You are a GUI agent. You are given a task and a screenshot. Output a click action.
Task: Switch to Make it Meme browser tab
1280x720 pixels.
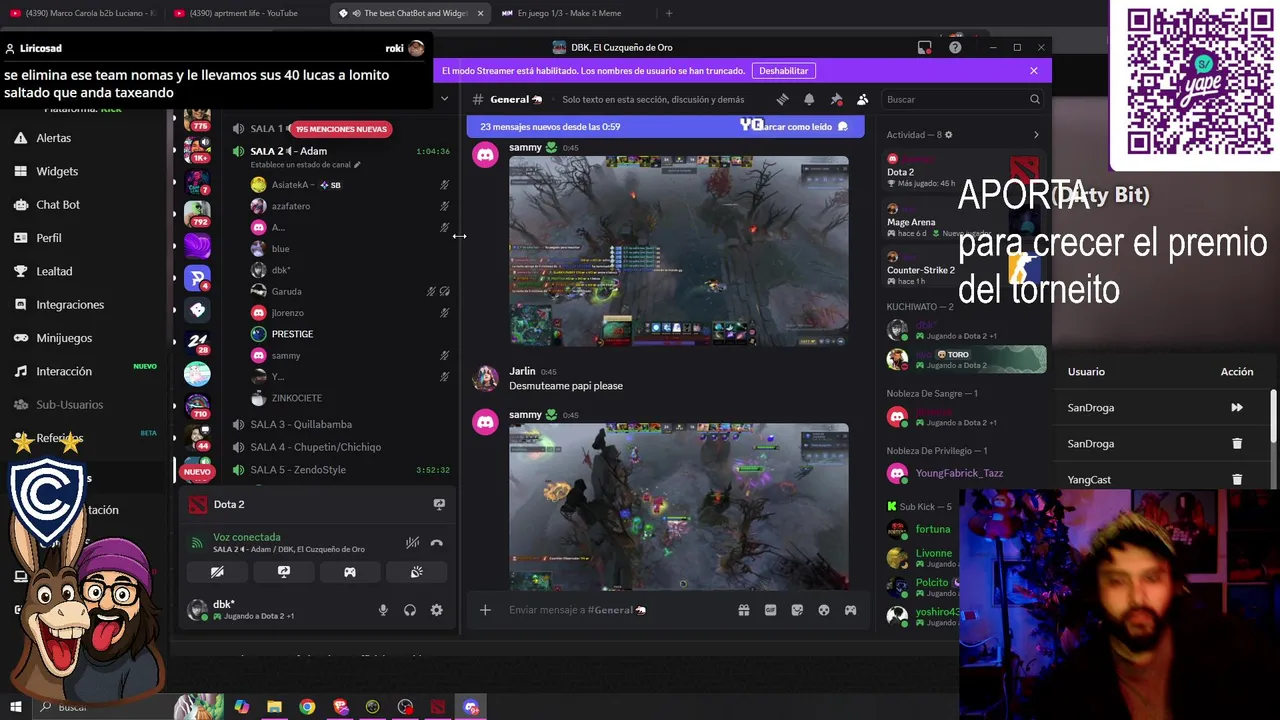click(x=569, y=13)
